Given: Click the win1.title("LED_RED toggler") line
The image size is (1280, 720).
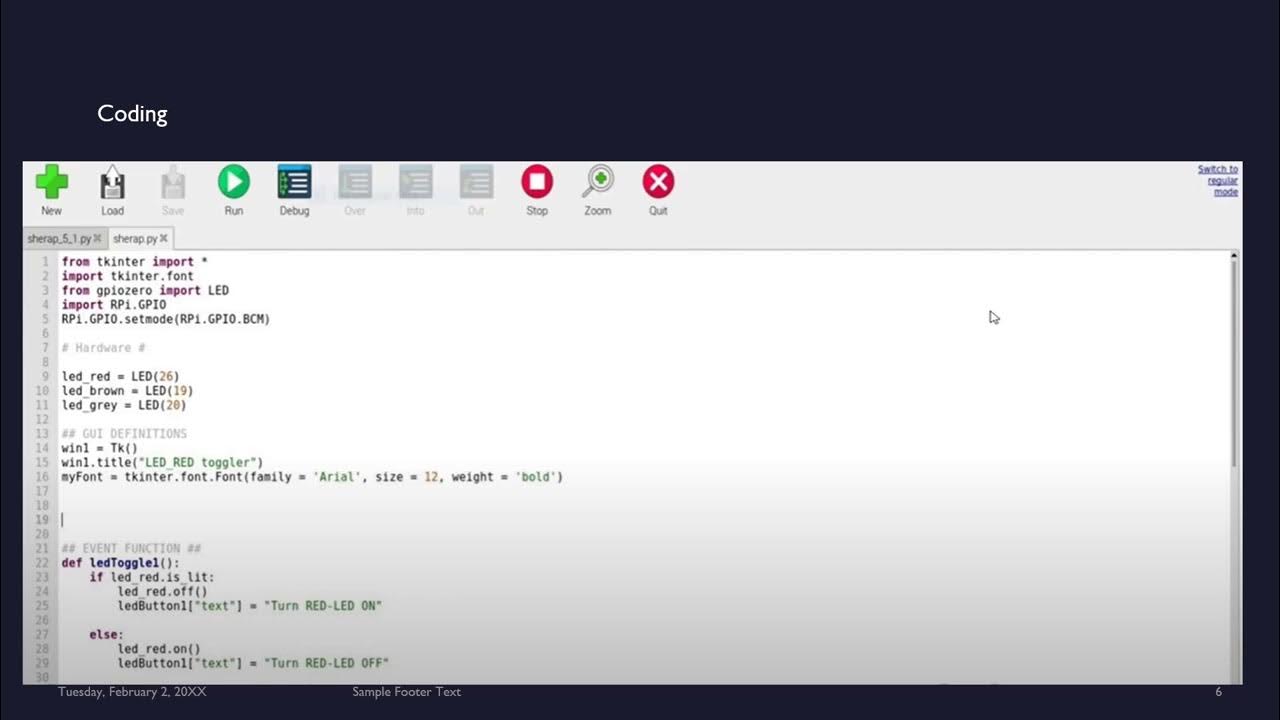Looking at the screenshot, I should click(x=162, y=462).
